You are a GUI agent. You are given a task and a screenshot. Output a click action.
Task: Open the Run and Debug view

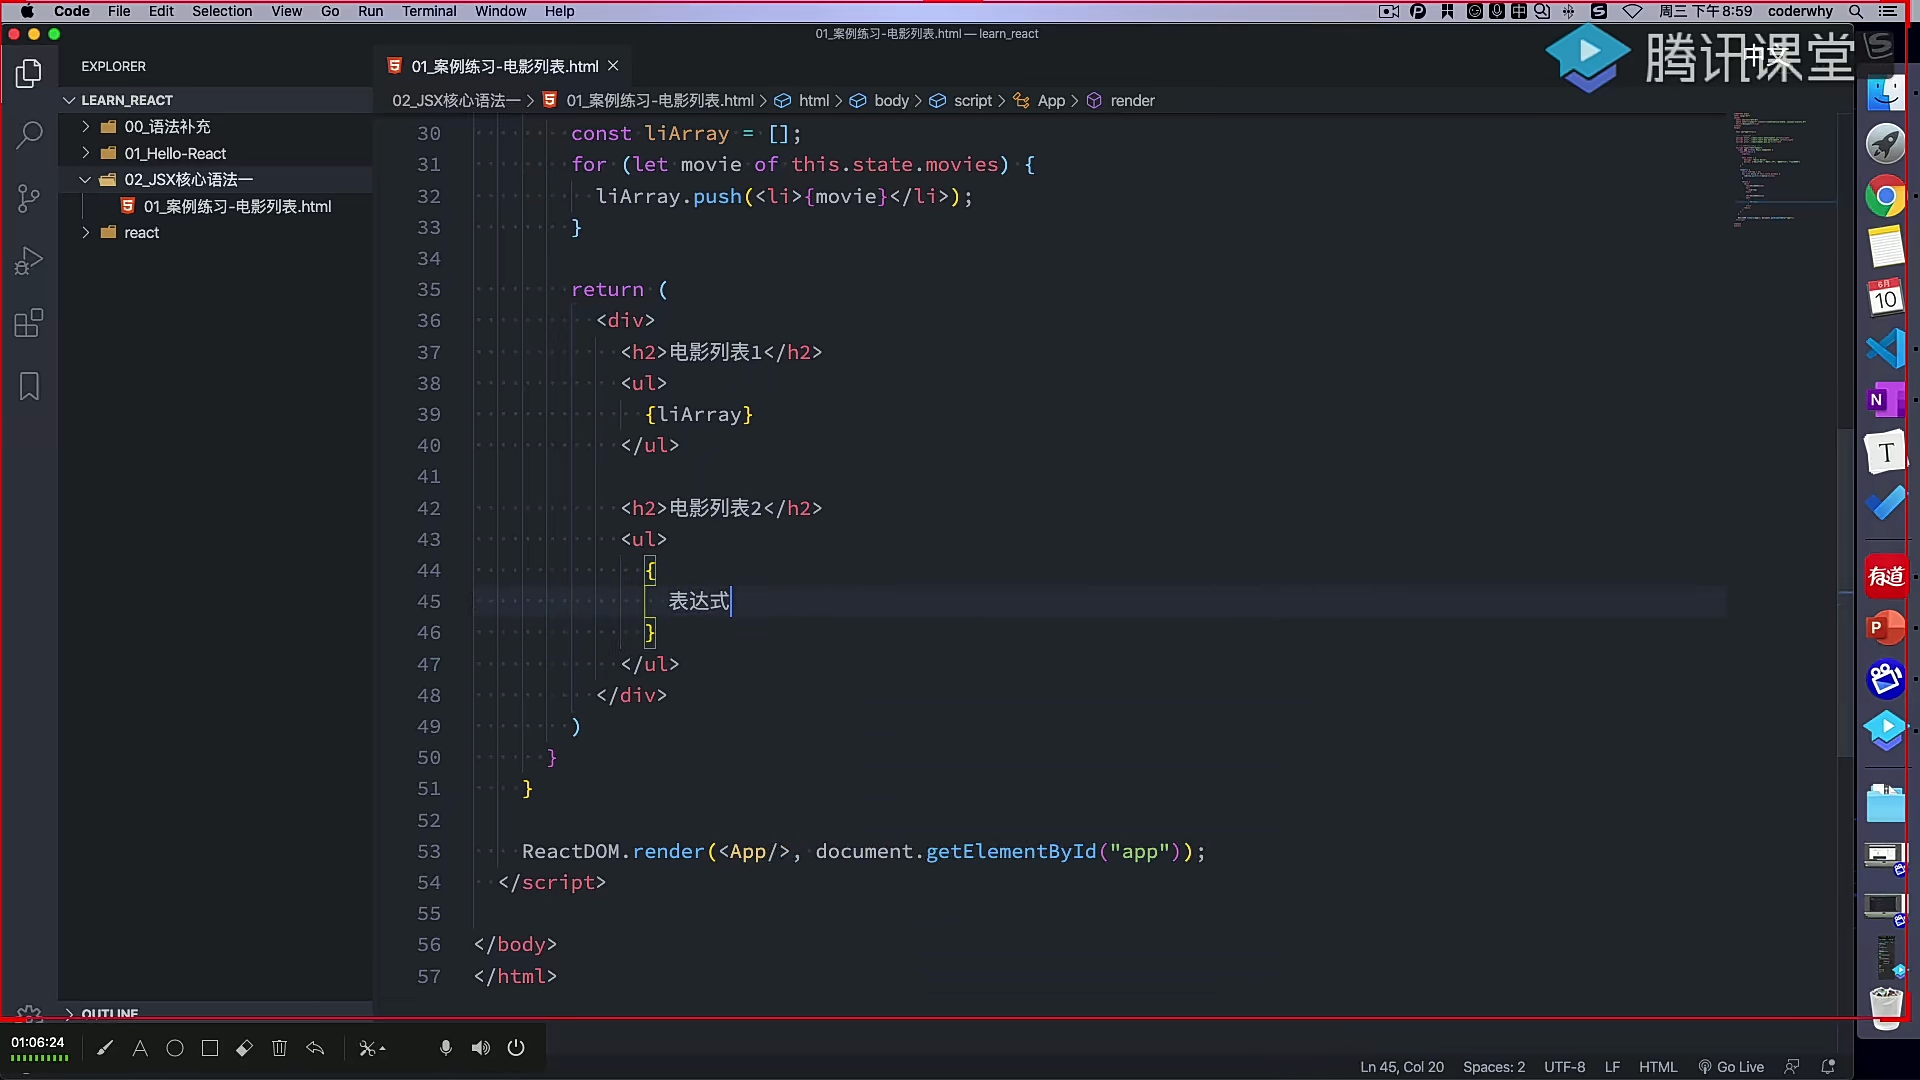[29, 261]
